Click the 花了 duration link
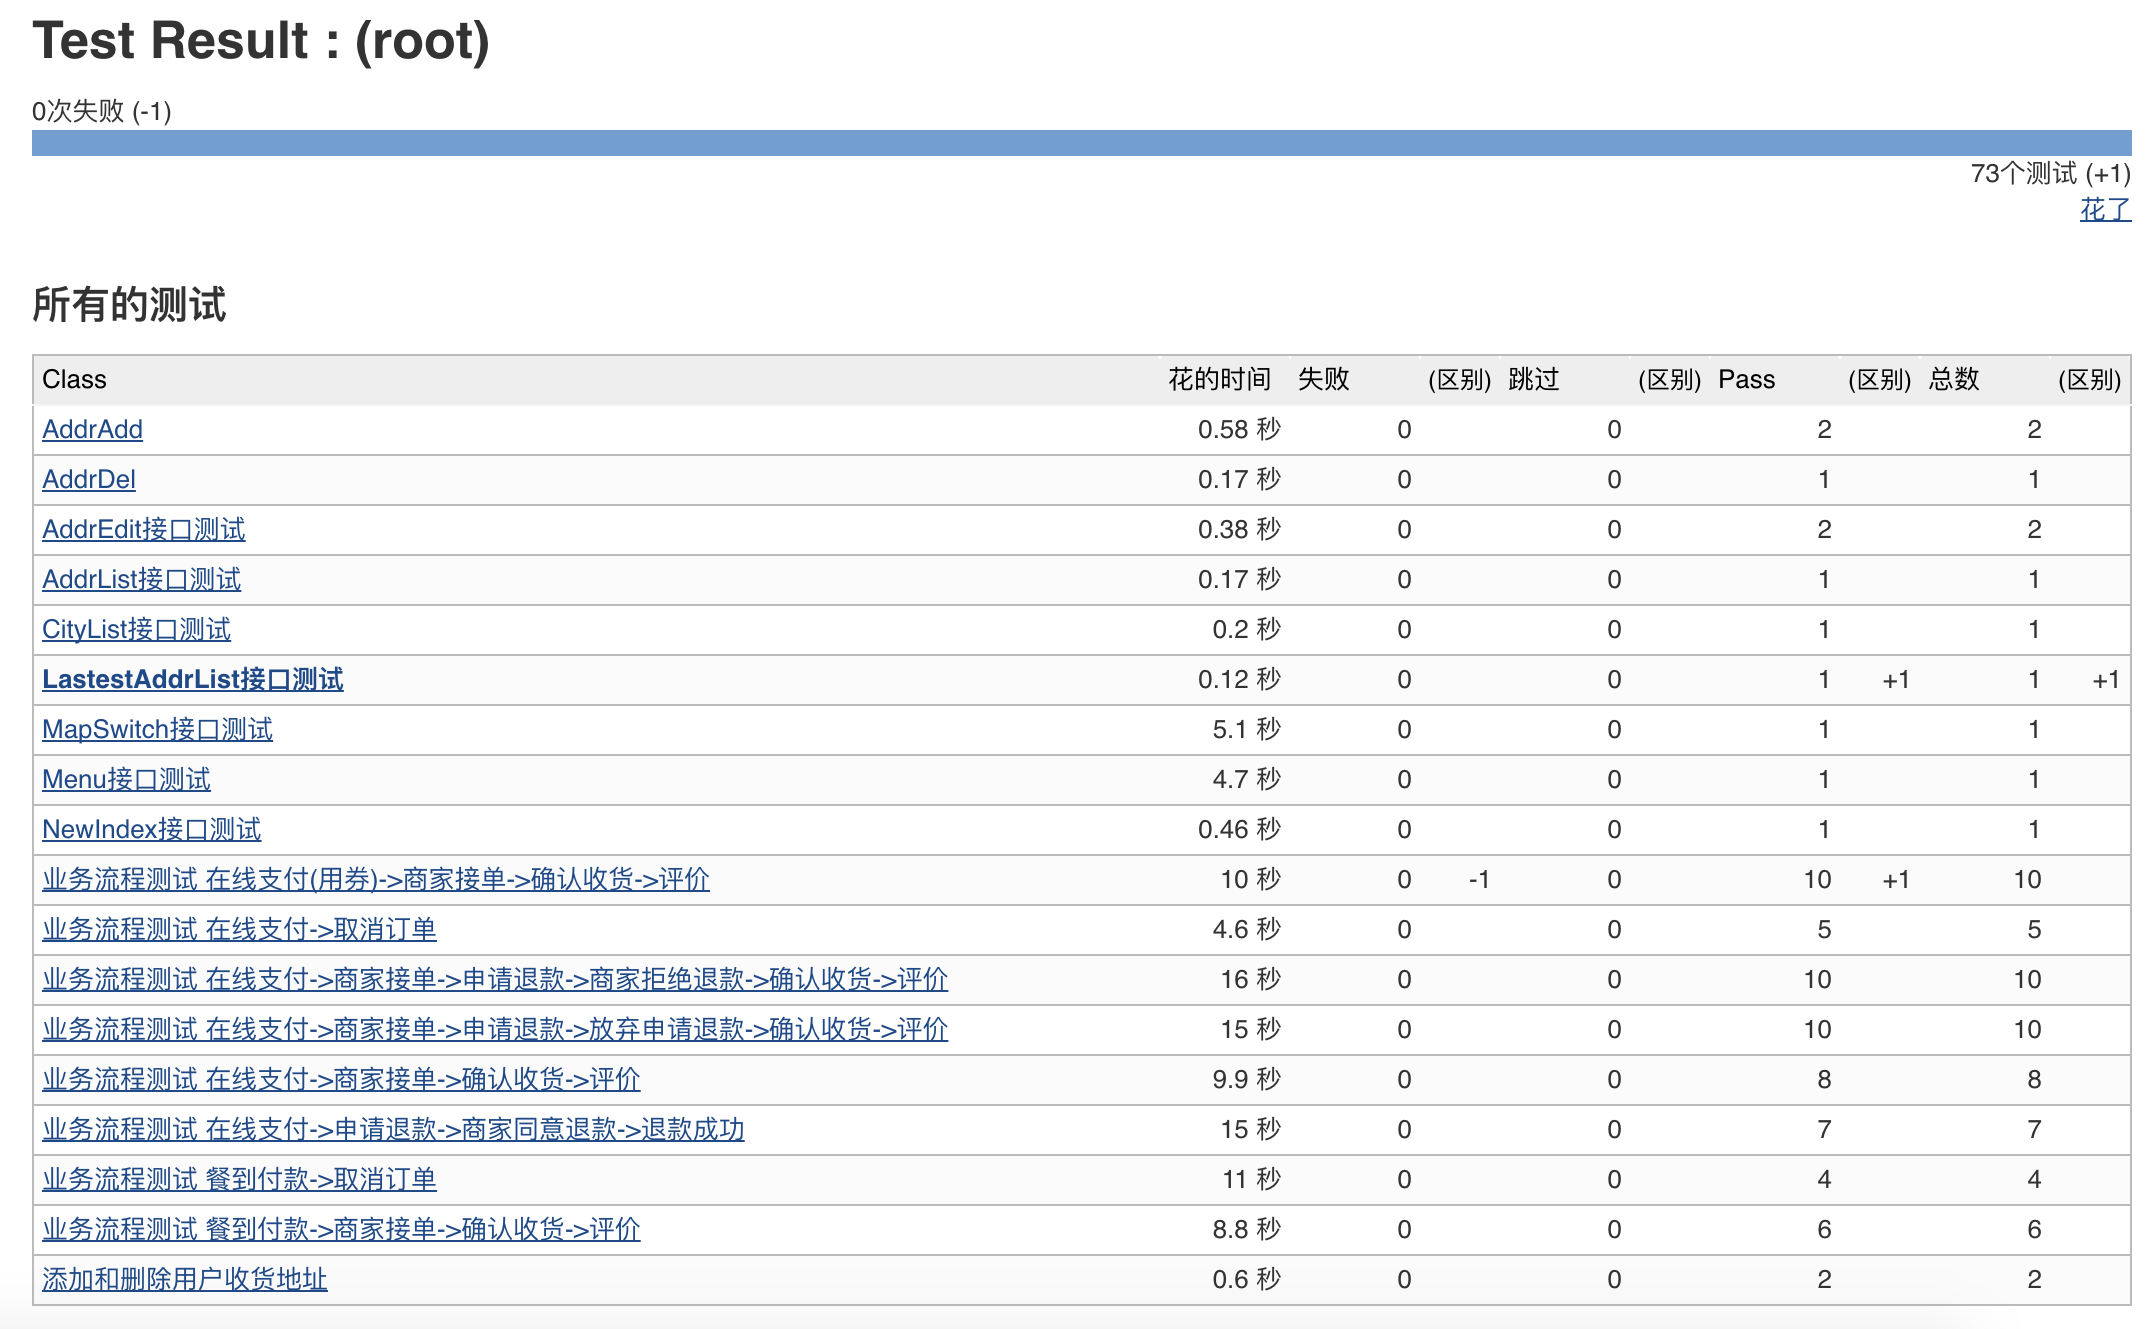 click(2104, 209)
